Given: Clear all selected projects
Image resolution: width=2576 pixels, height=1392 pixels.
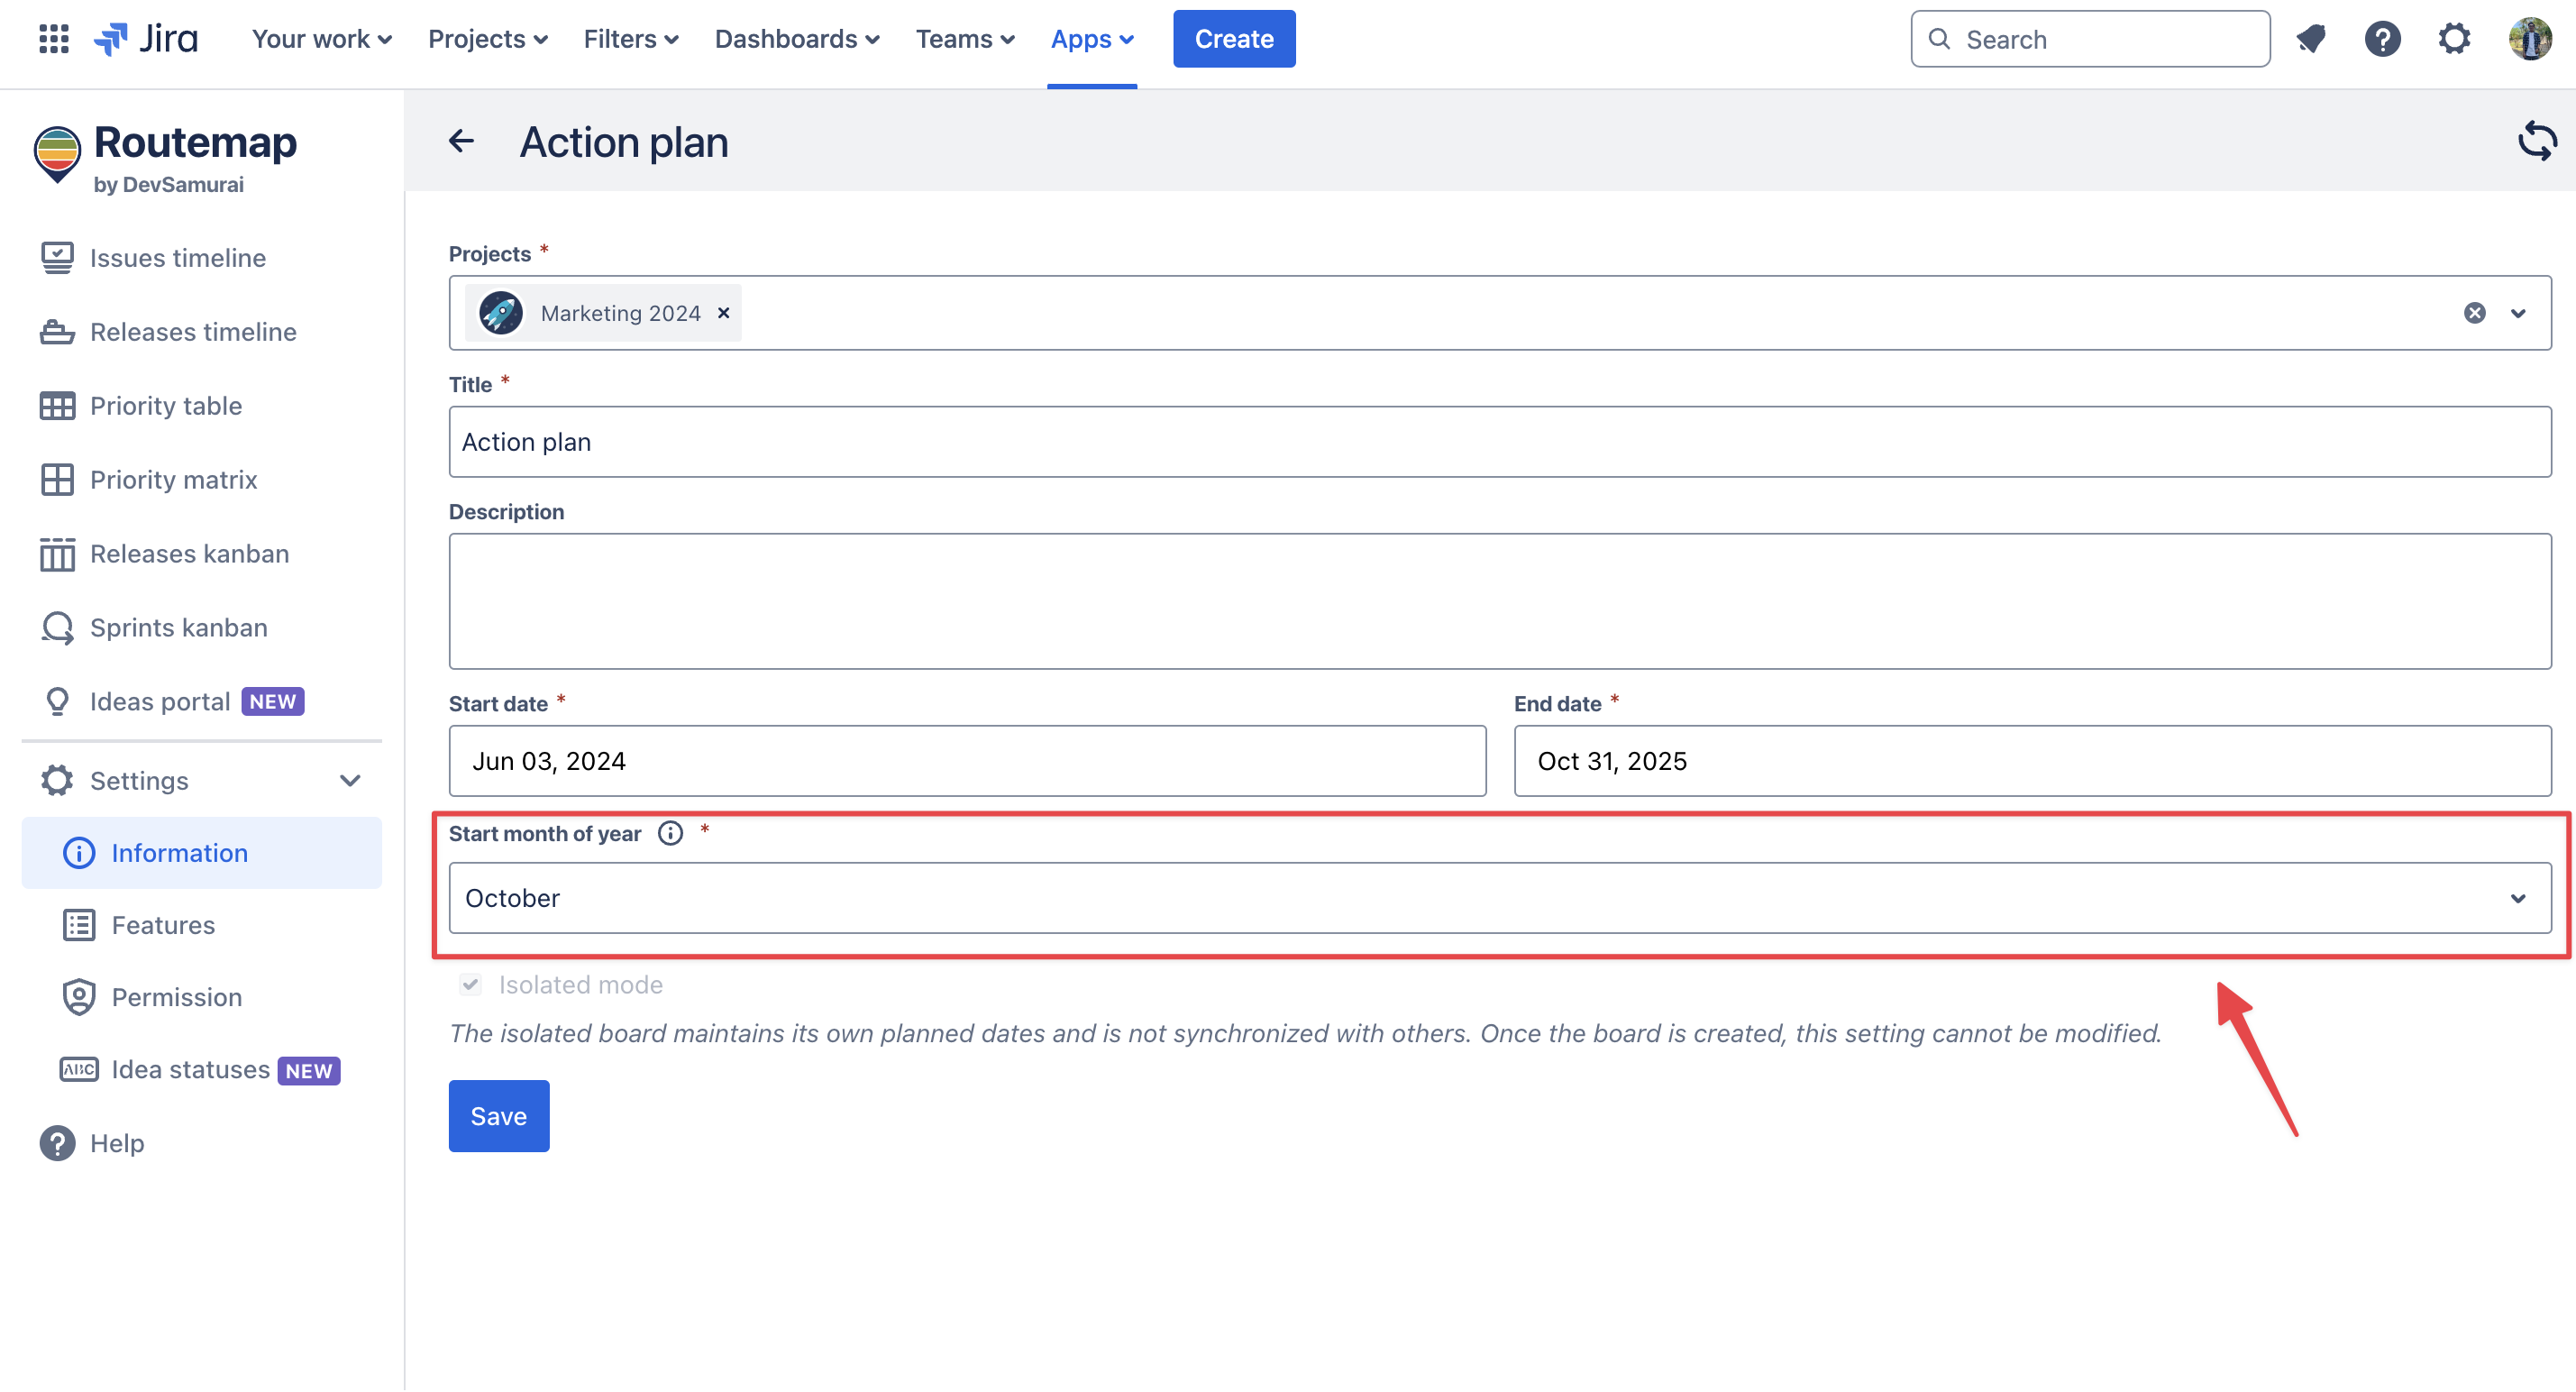Looking at the screenshot, I should click(2474, 313).
